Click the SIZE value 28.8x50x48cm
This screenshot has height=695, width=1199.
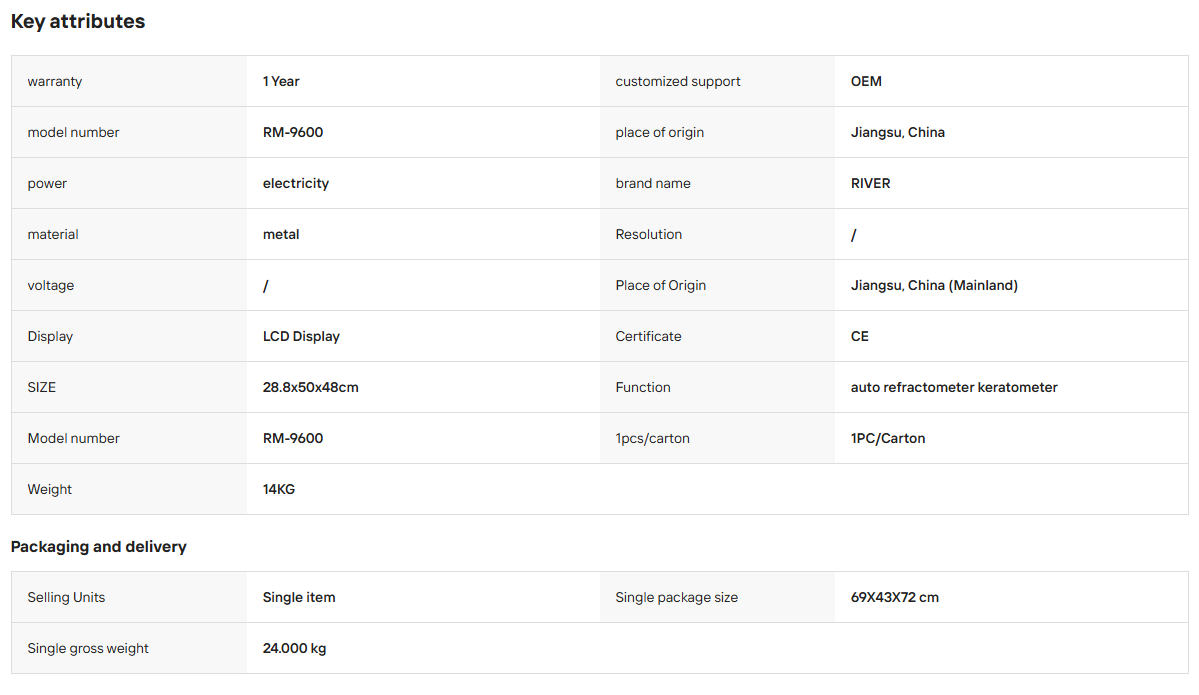tap(310, 388)
